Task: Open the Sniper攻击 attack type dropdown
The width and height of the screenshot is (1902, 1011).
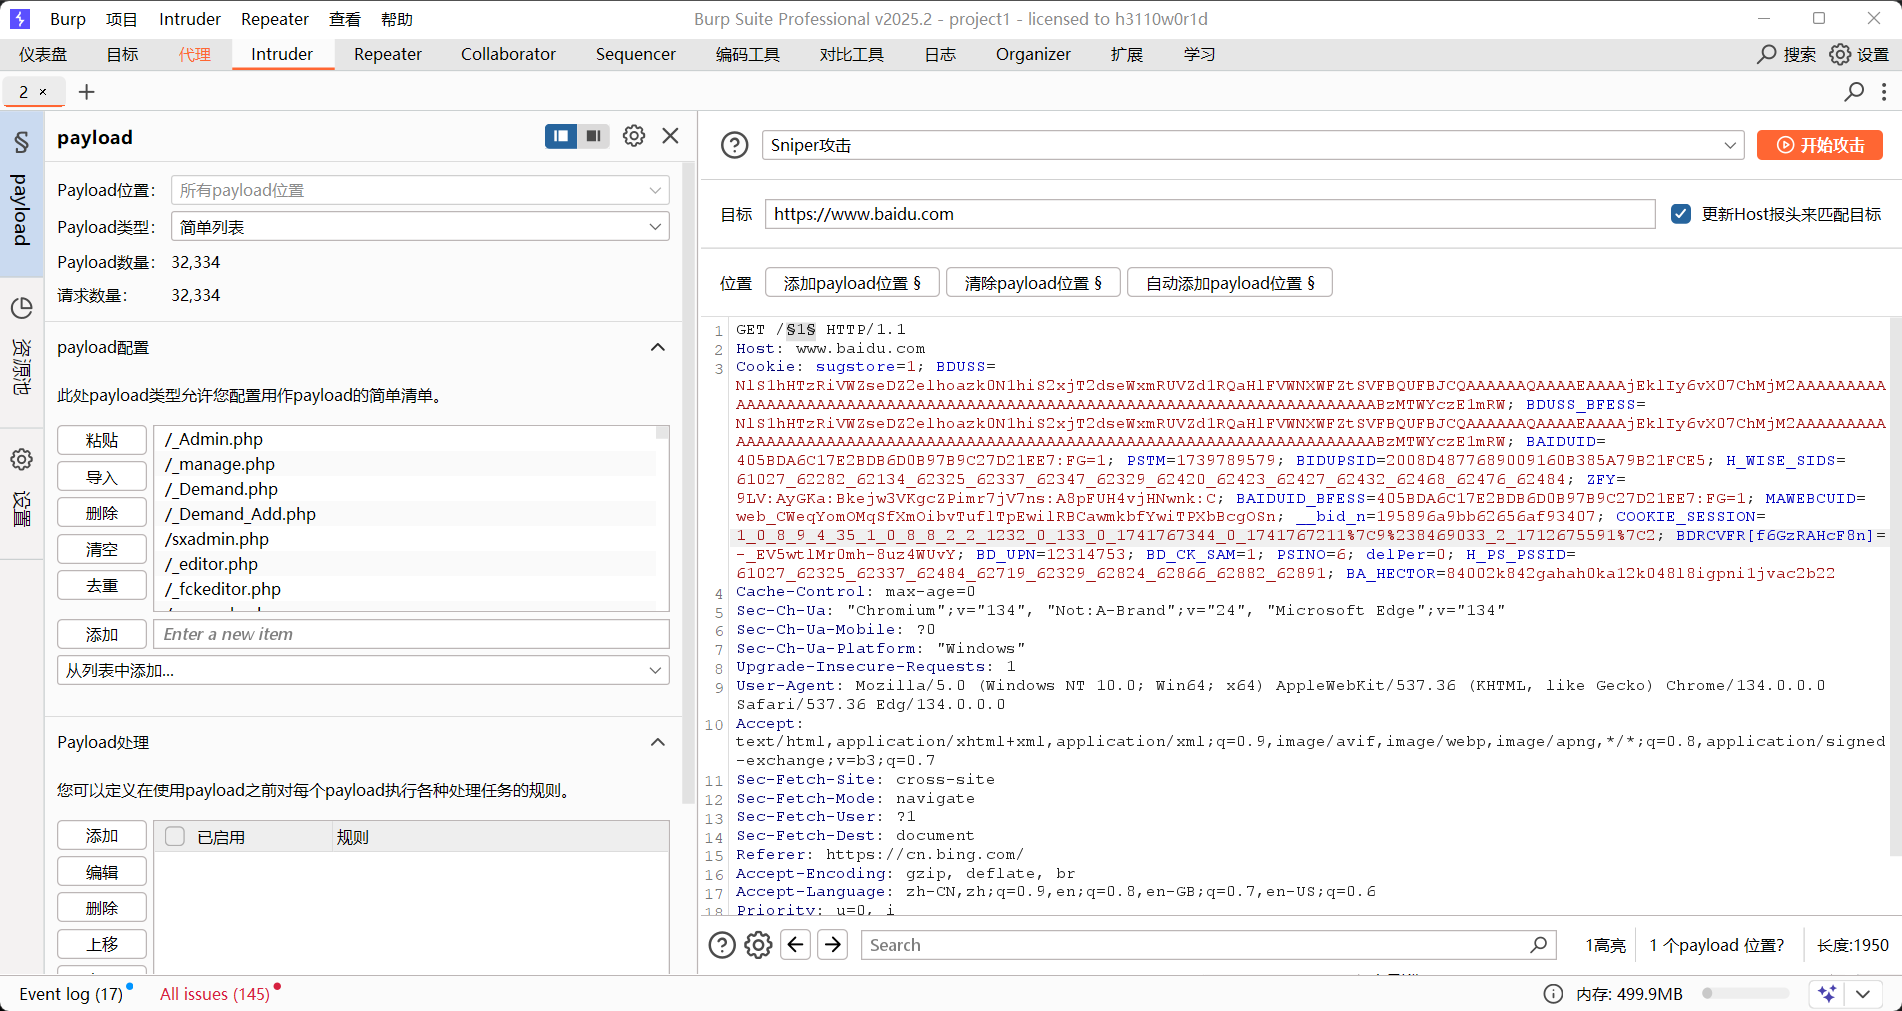Action: click(x=1253, y=145)
